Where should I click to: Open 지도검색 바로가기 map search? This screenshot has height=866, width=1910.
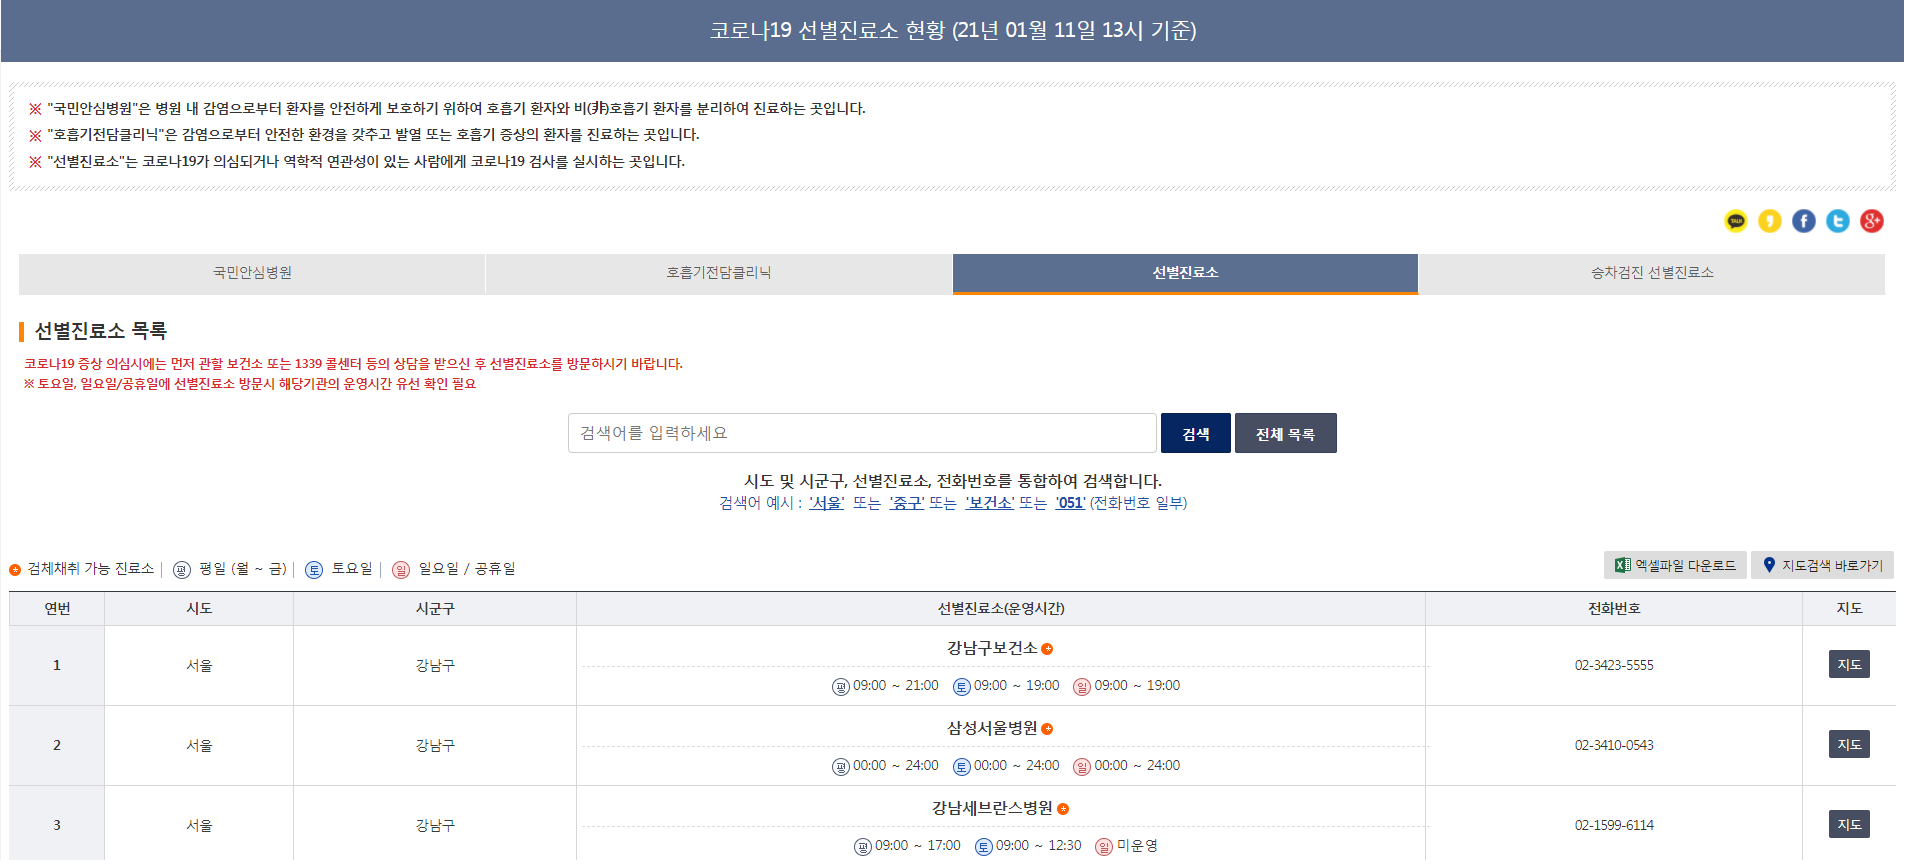[x=1822, y=566]
